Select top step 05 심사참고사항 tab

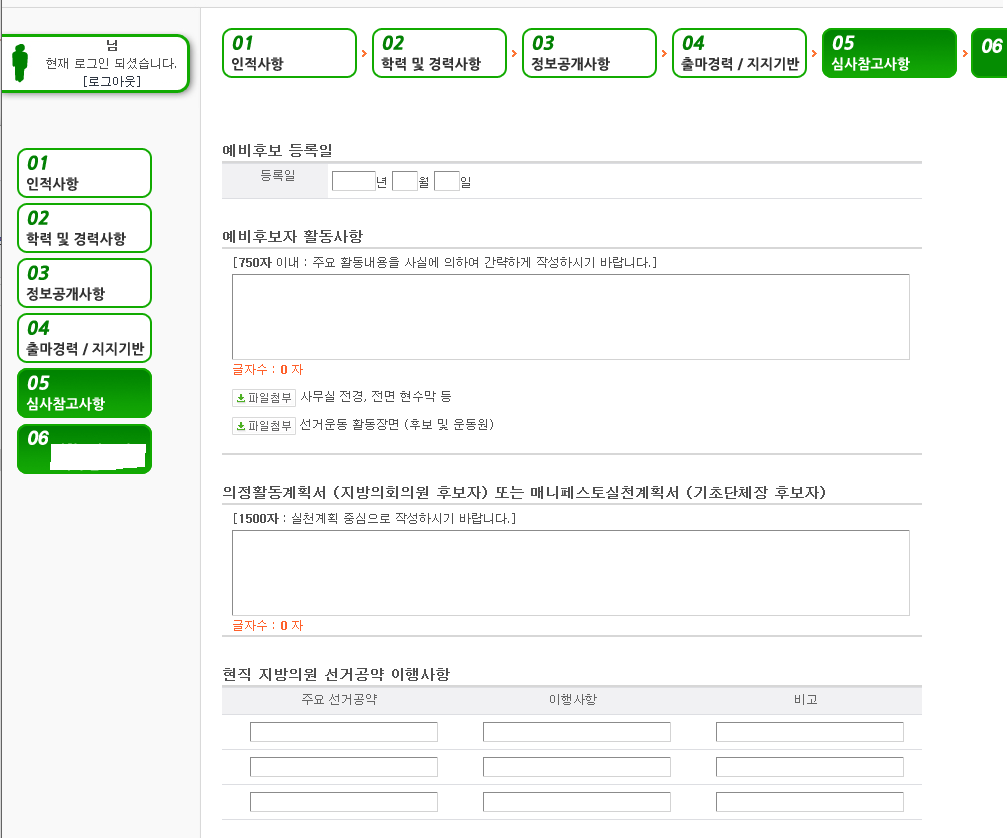click(889, 53)
